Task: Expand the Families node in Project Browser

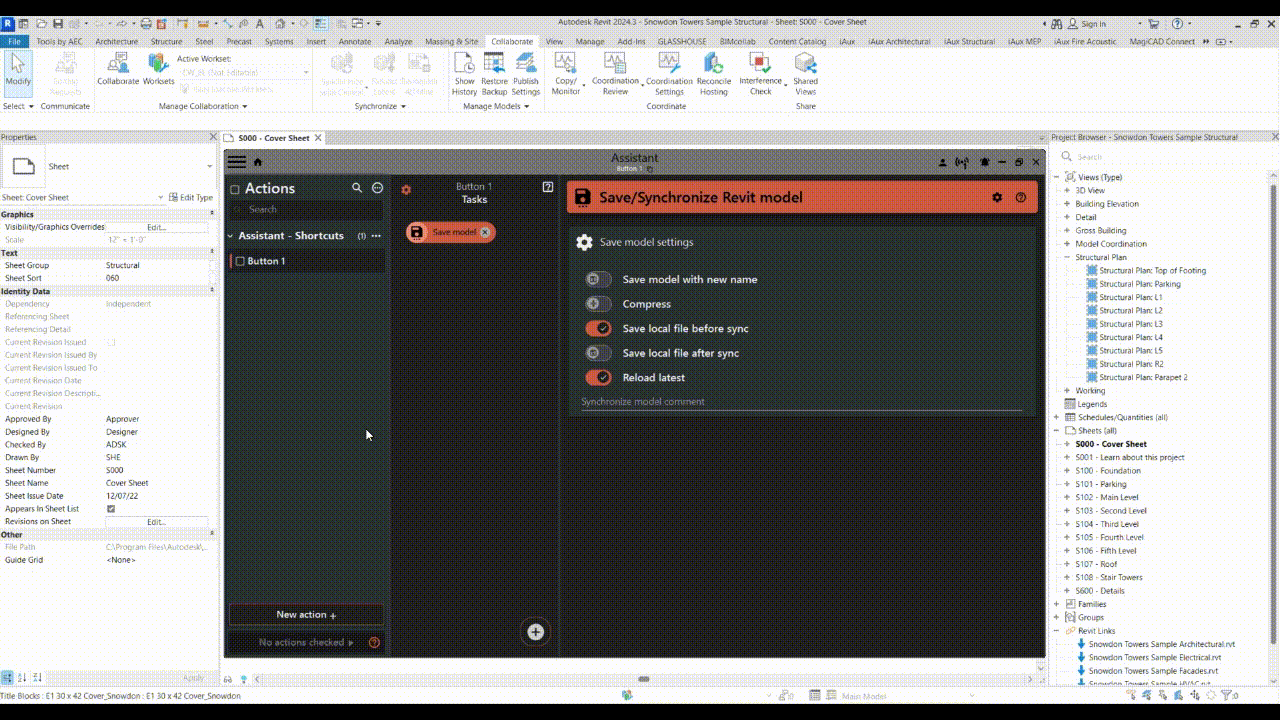Action: (1057, 604)
